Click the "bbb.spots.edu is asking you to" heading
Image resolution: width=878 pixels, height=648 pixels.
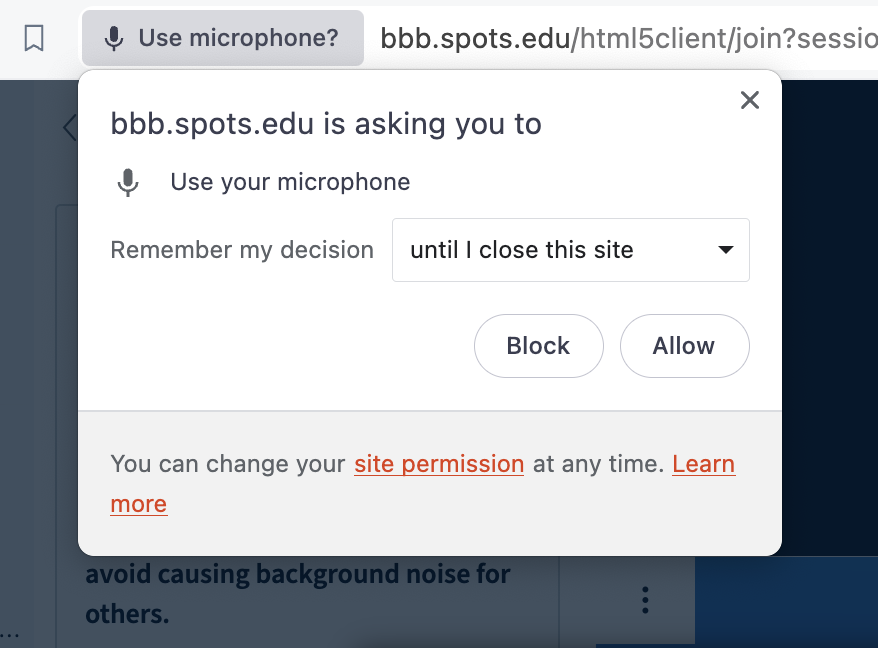(326, 124)
